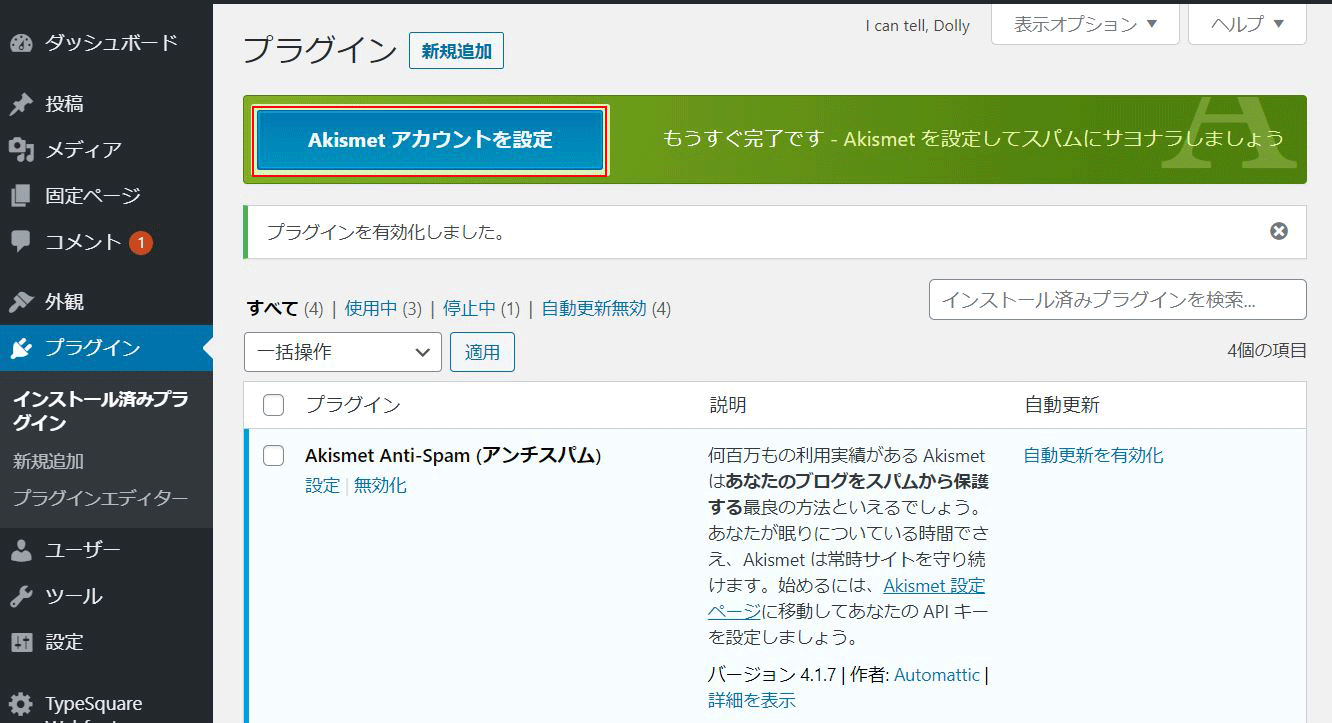
Task: Click the 自動更新を有効化 link
Action: pyautogui.click(x=1093, y=455)
